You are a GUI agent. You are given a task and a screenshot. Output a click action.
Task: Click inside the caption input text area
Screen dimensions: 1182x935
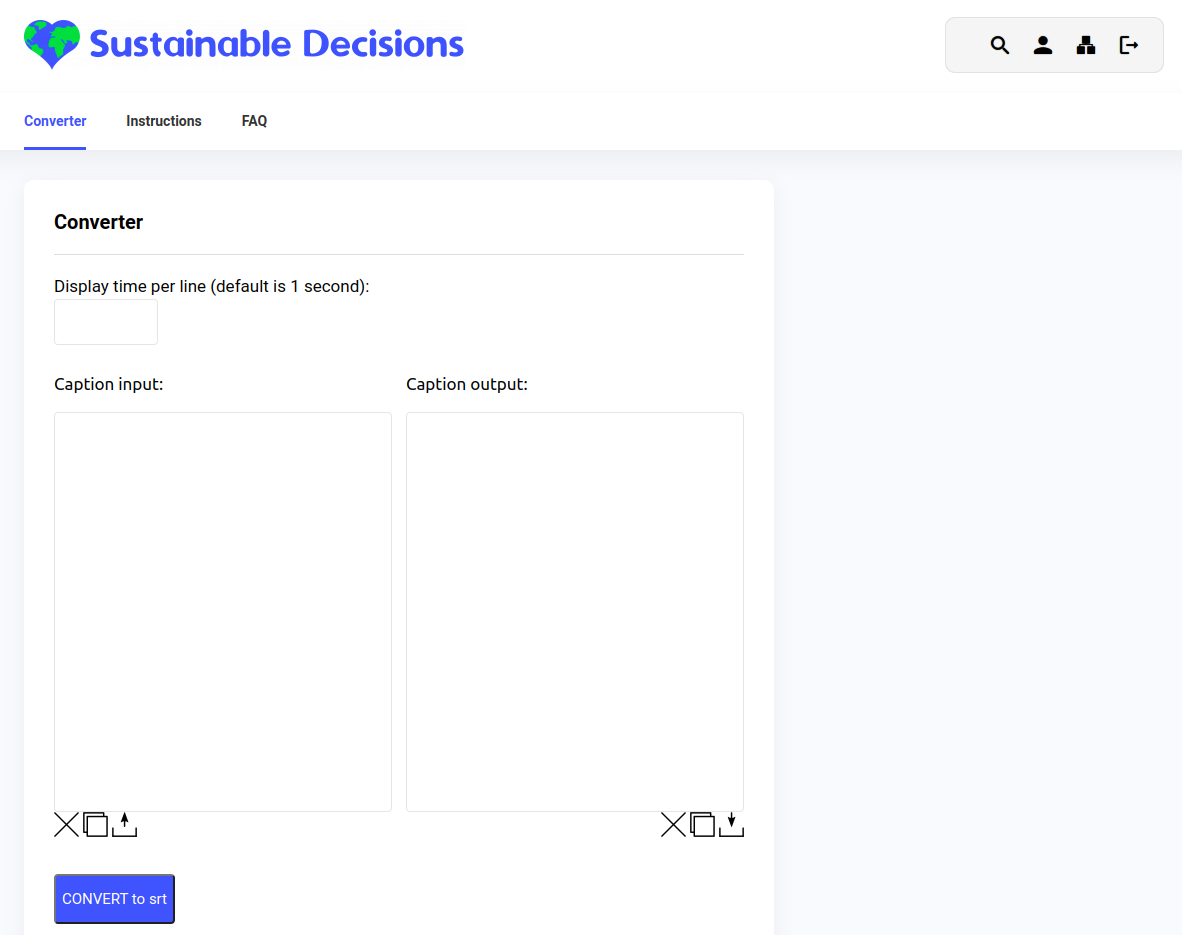[223, 611]
